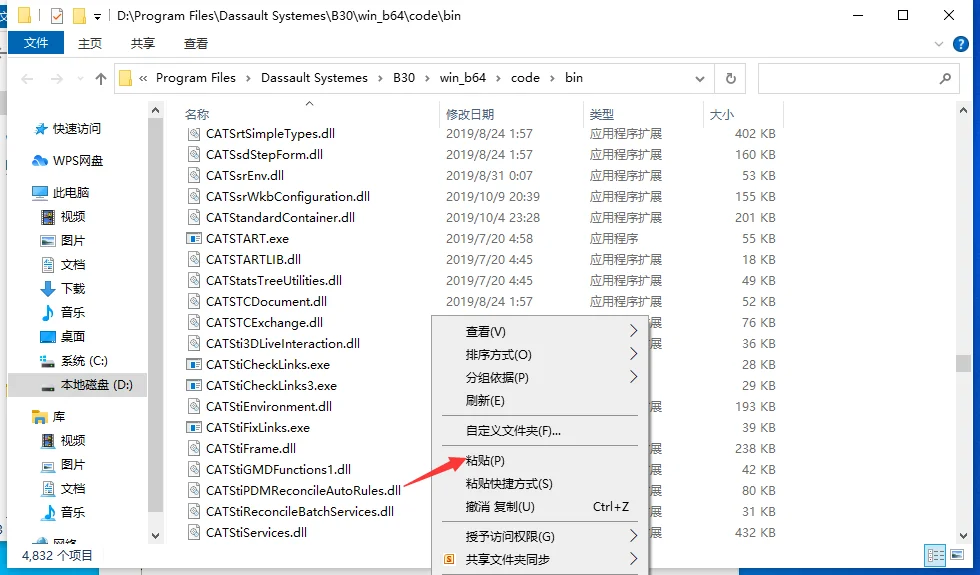Open the File tab
Image resolution: width=980 pixels, height=575 pixels.
pyautogui.click(x=36, y=43)
